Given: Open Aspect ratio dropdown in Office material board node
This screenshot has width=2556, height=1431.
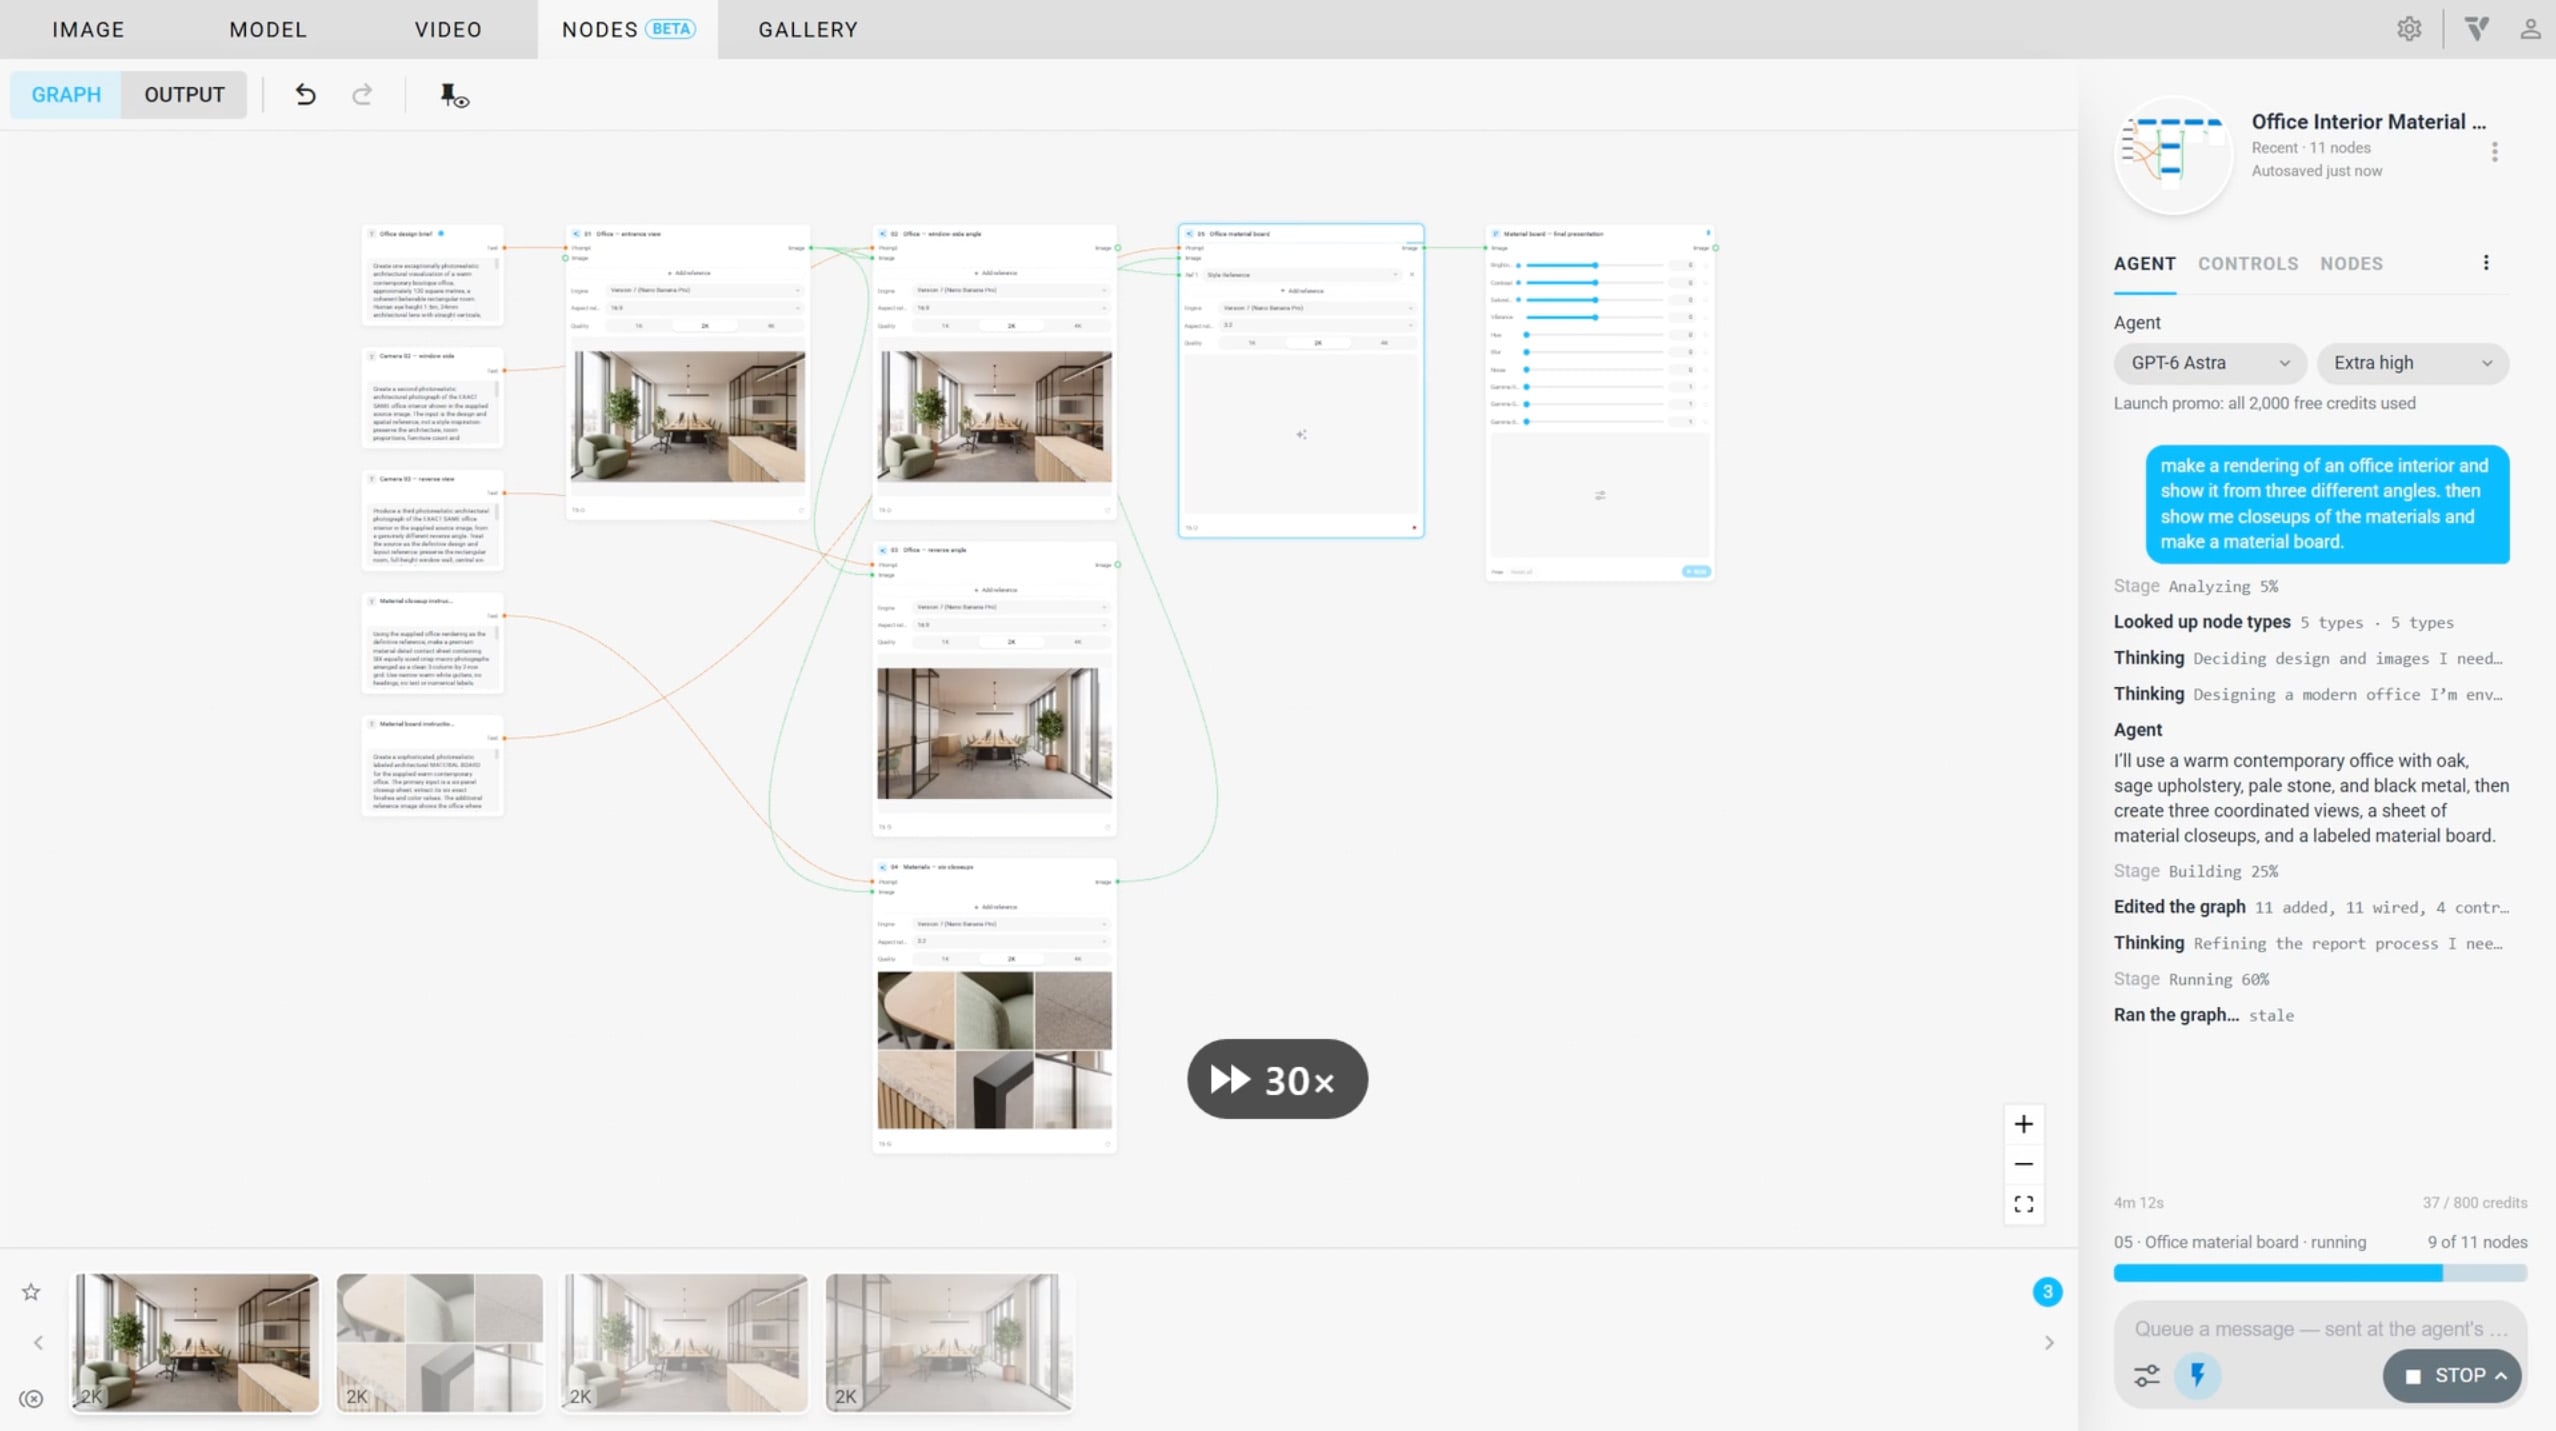Looking at the screenshot, I should 1318,325.
